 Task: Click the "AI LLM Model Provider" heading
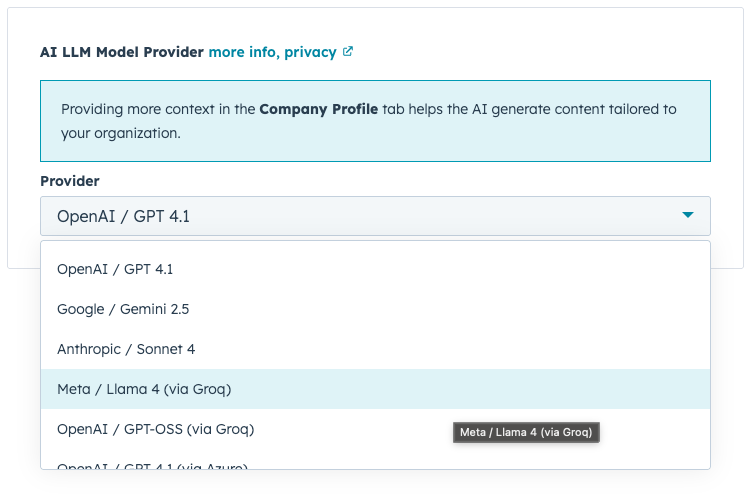point(122,52)
